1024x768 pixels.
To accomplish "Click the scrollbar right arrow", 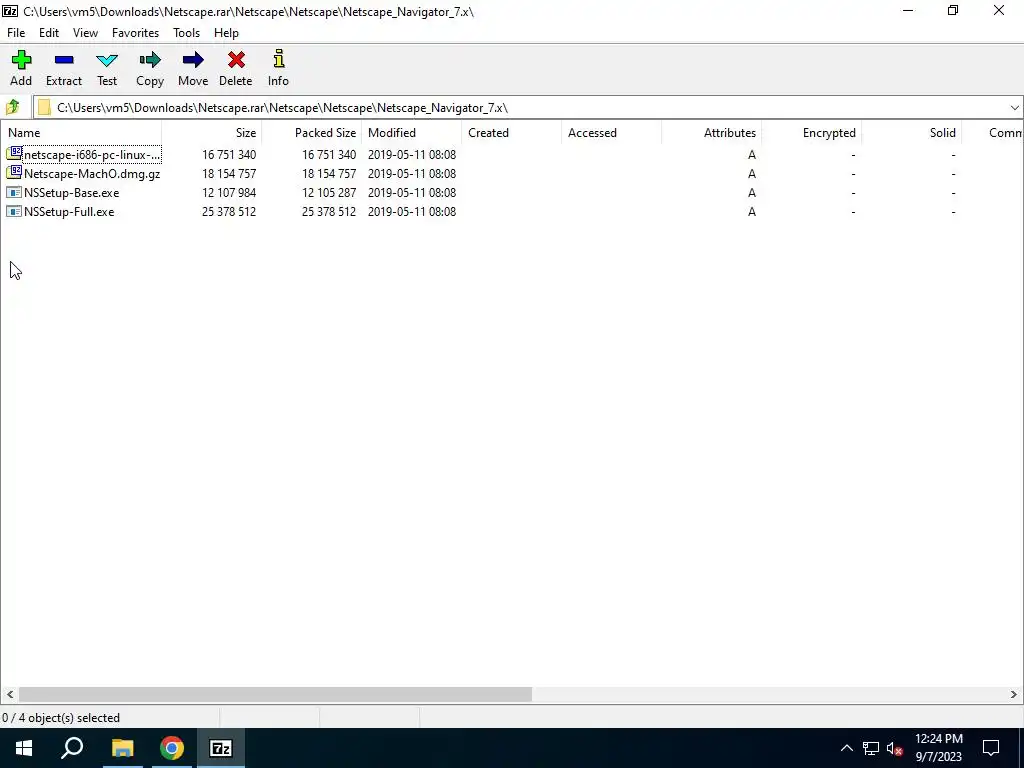I will pyautogui.click(x=1014, y=694).
